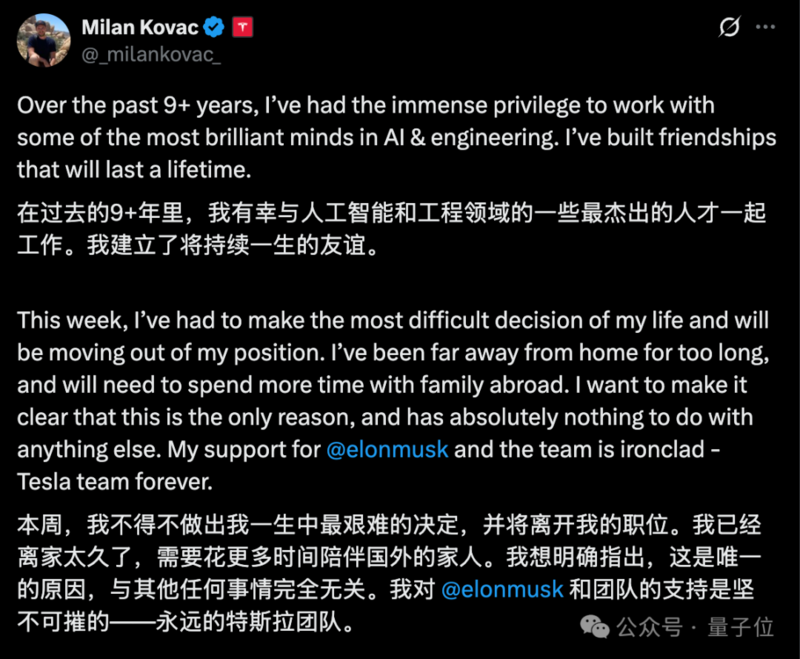The height and width of the screenshot is (659, 800).
Task: Click the paragraph starting "This week, I've had"
Action: tap(393, 401)
